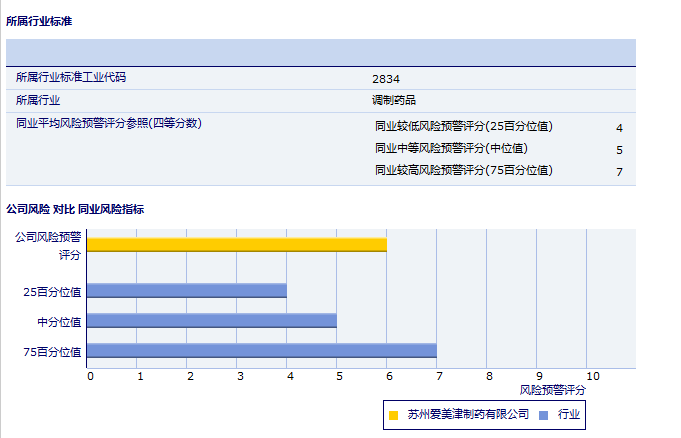Click the 中分位值 axis label
The width and height of the screenshot is (681, 438).
point(59,322)
